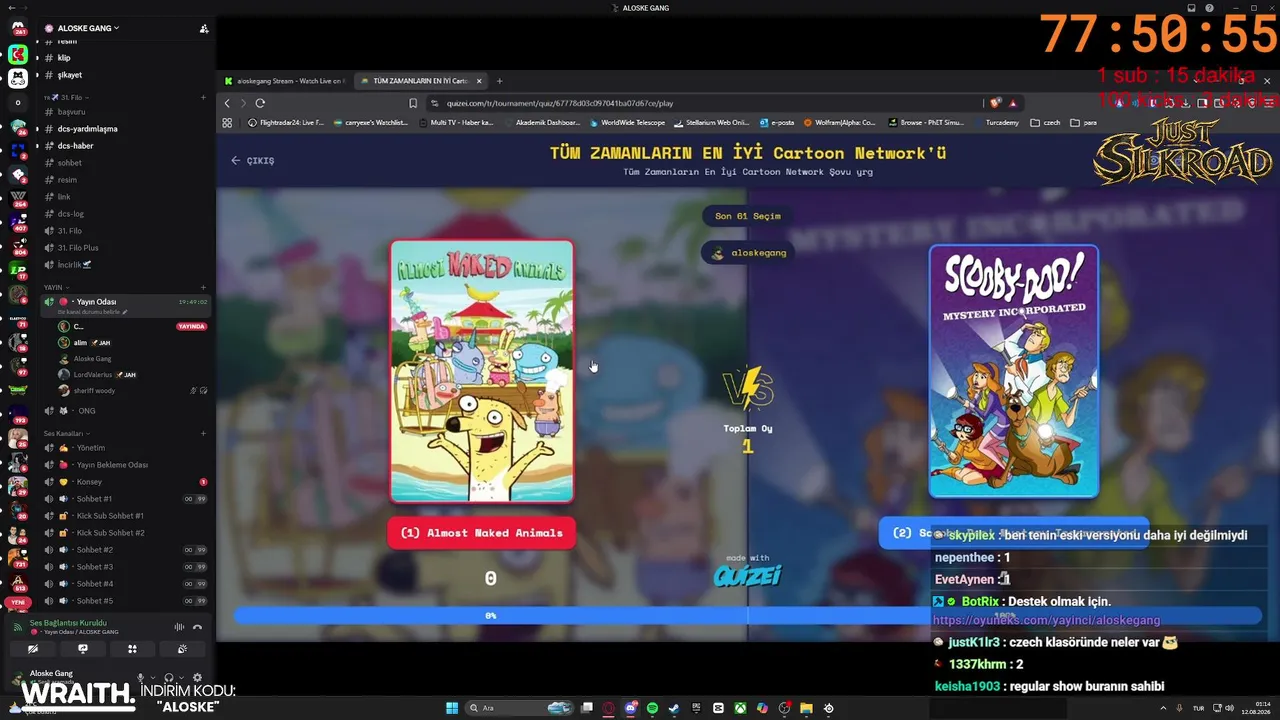The width and height of the screenshot is (1280, 720).
Task: Share your screen in Discord voice panel
Action: point(83,649)
